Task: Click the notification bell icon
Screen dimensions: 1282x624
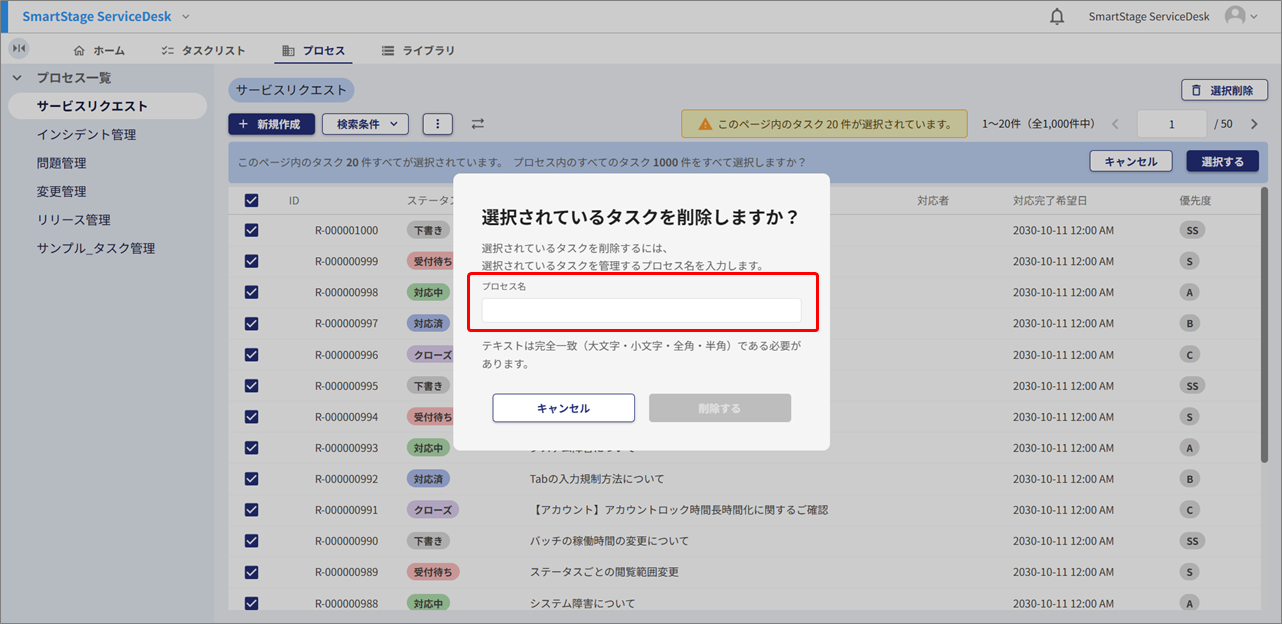Action: [x=1057, y=17]
